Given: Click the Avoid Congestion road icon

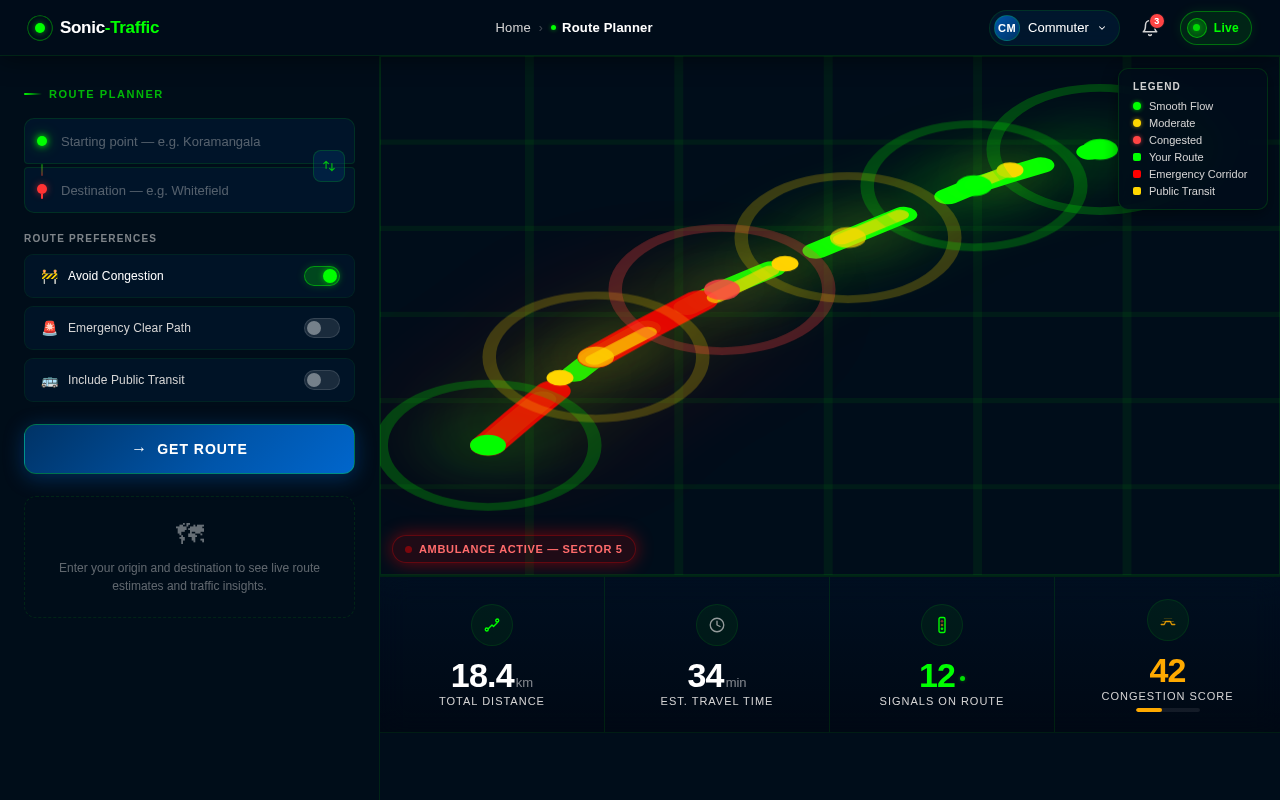Looking at the screenshot, I should tap(48, 275).
